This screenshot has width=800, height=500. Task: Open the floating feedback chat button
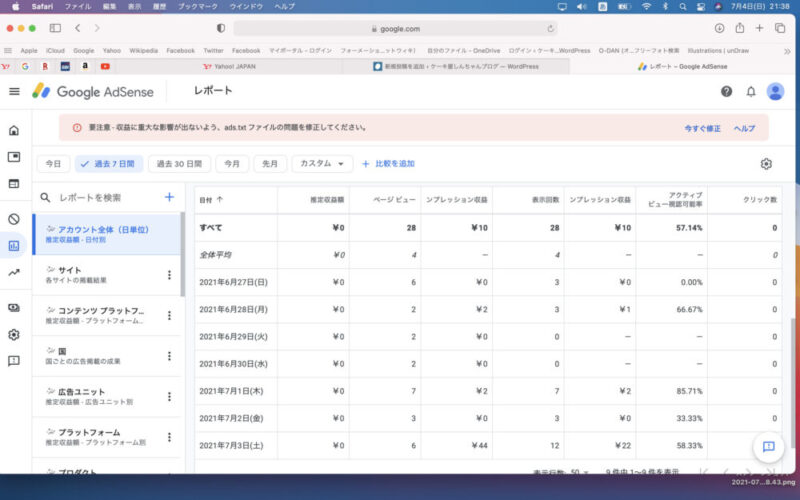pos(768,447)
